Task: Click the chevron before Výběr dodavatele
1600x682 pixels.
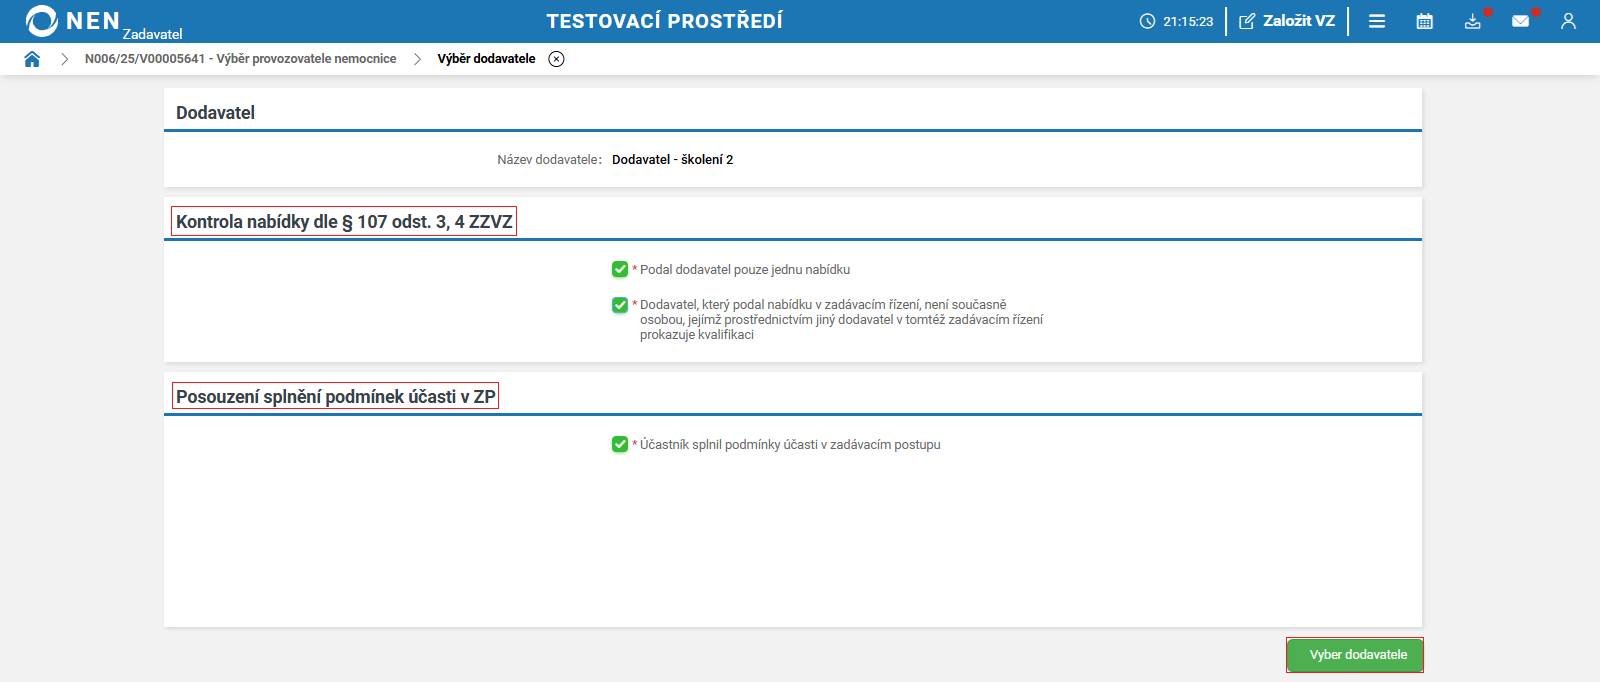Action: 417,59
